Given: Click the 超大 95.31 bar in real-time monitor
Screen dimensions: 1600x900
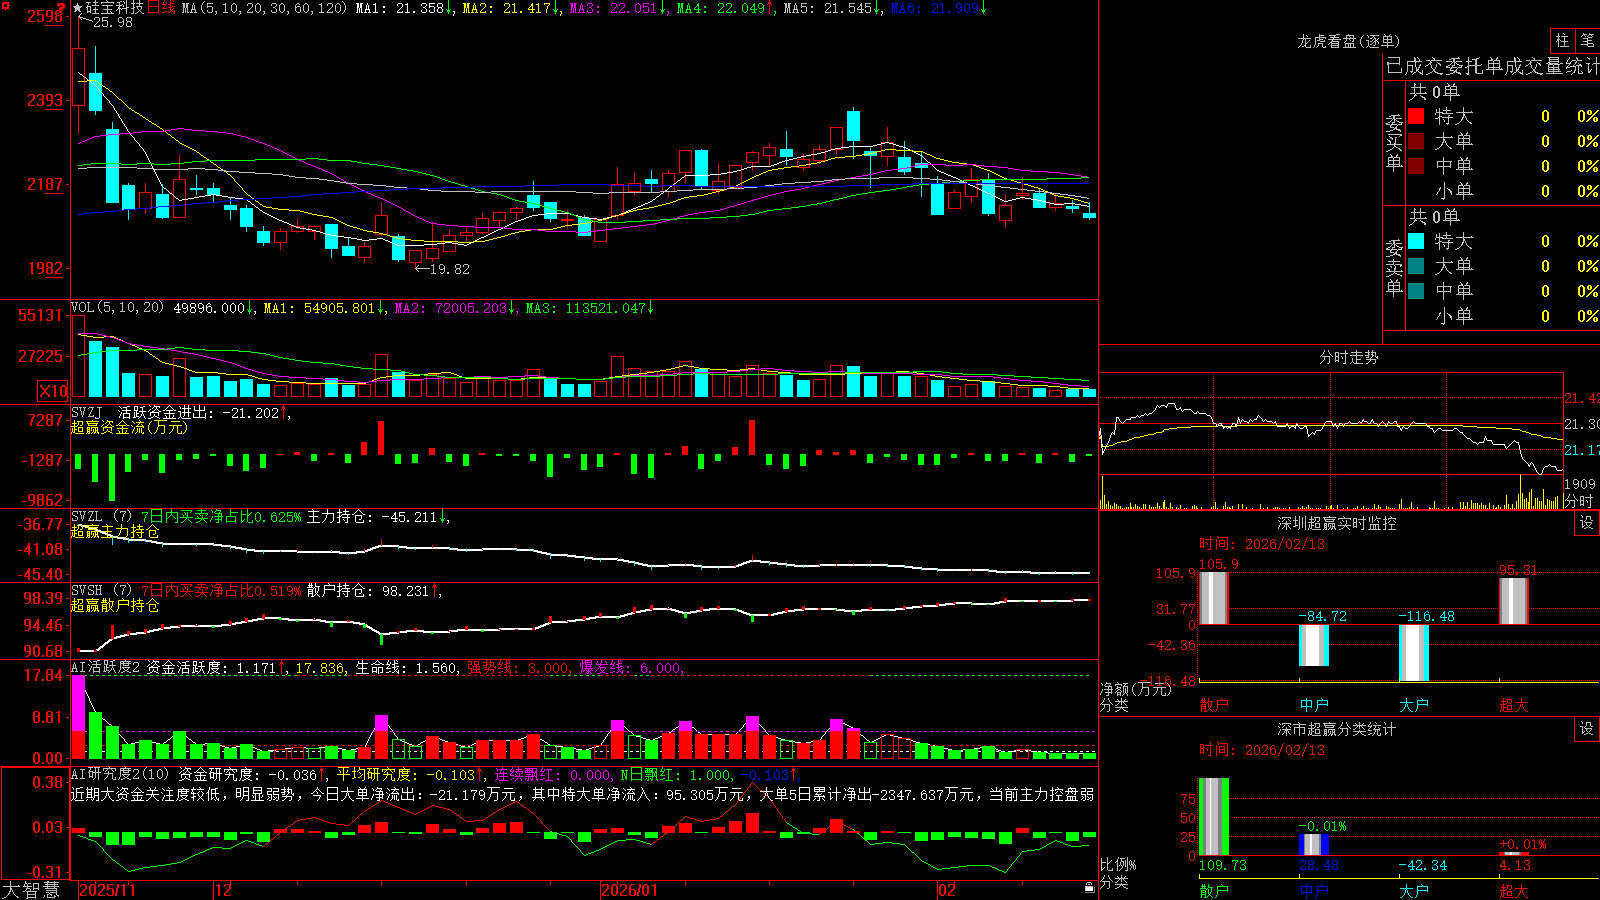Looking at the screenshot, I should pos(1513,601).
